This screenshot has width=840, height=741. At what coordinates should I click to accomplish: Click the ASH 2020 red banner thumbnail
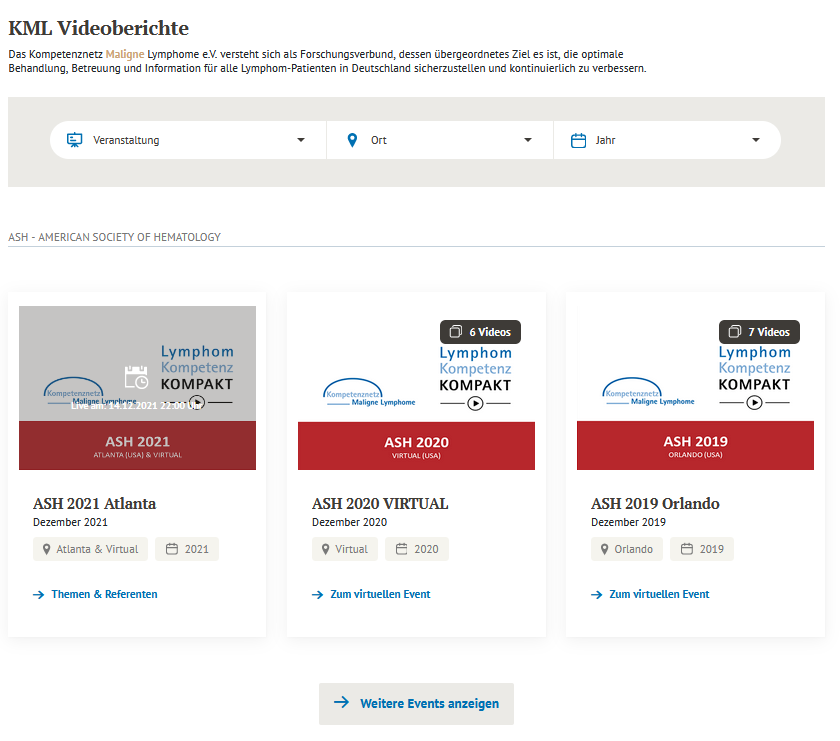[416, 445]
